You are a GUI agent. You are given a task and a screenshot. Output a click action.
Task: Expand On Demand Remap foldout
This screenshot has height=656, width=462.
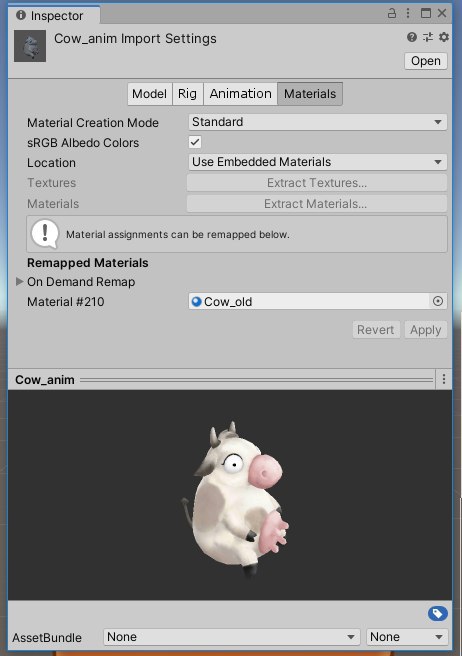coord(19,282)
